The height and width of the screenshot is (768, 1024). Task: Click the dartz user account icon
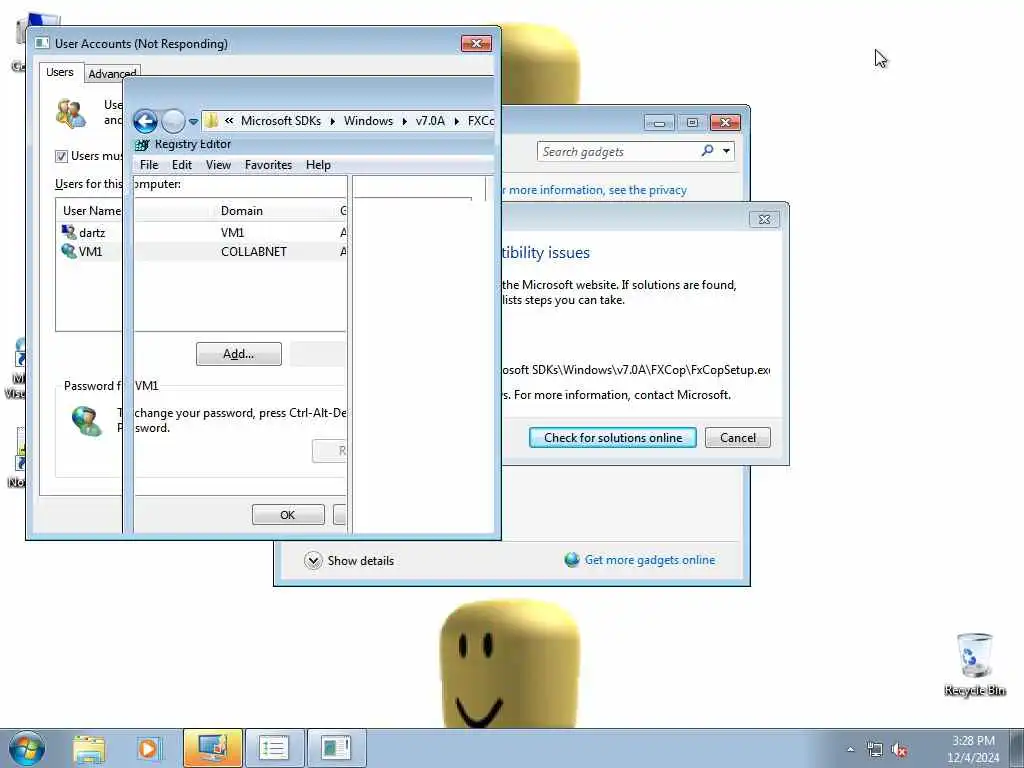(x=69, y=232)
